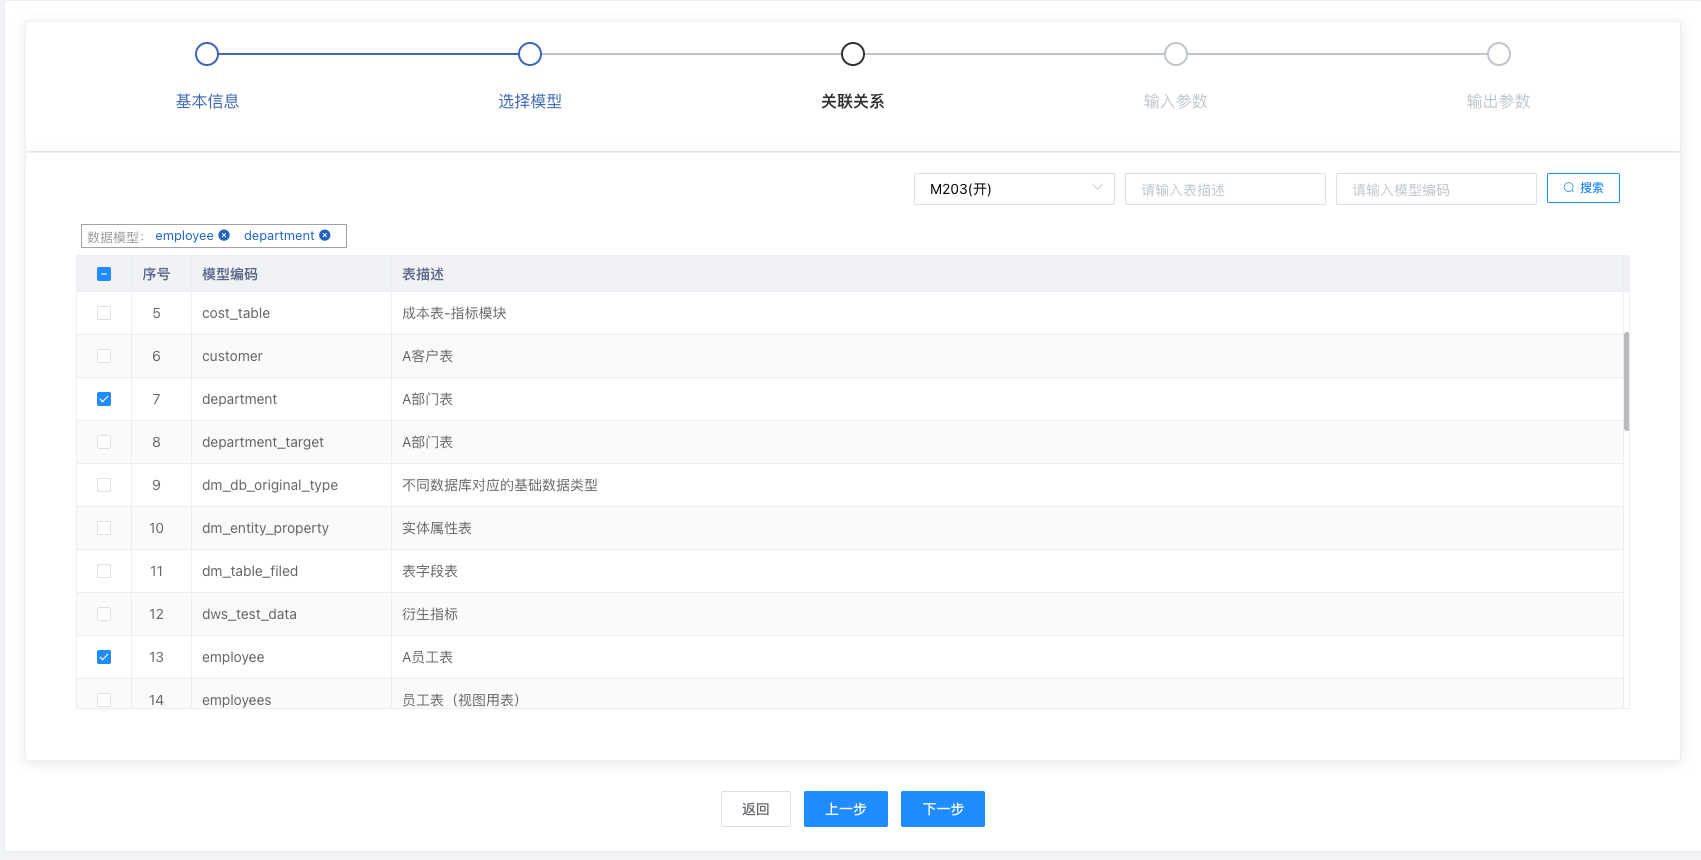This screenshot has height=860, width=1701.
Task: Select the dws_test_data model code cell
Action: (x=291, y=614)
